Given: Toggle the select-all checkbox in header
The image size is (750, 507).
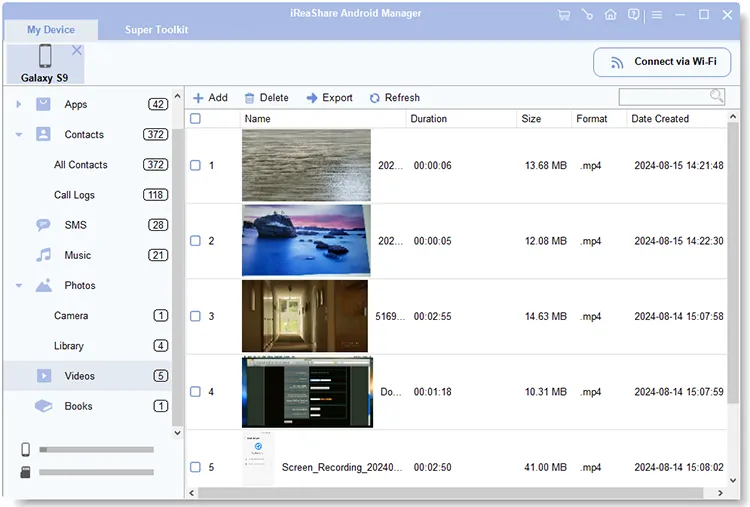Looking at the screenshot, I should point(195,119).
